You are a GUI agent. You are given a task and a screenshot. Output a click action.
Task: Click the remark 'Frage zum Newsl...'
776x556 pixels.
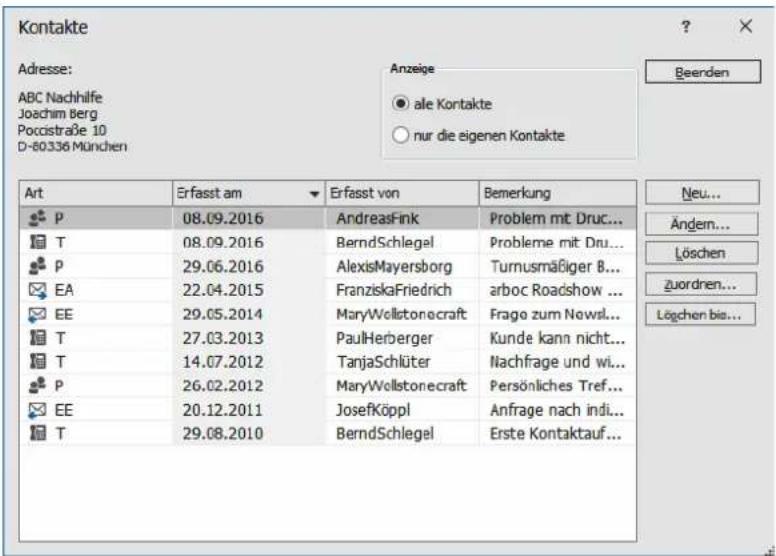[555, 314]
